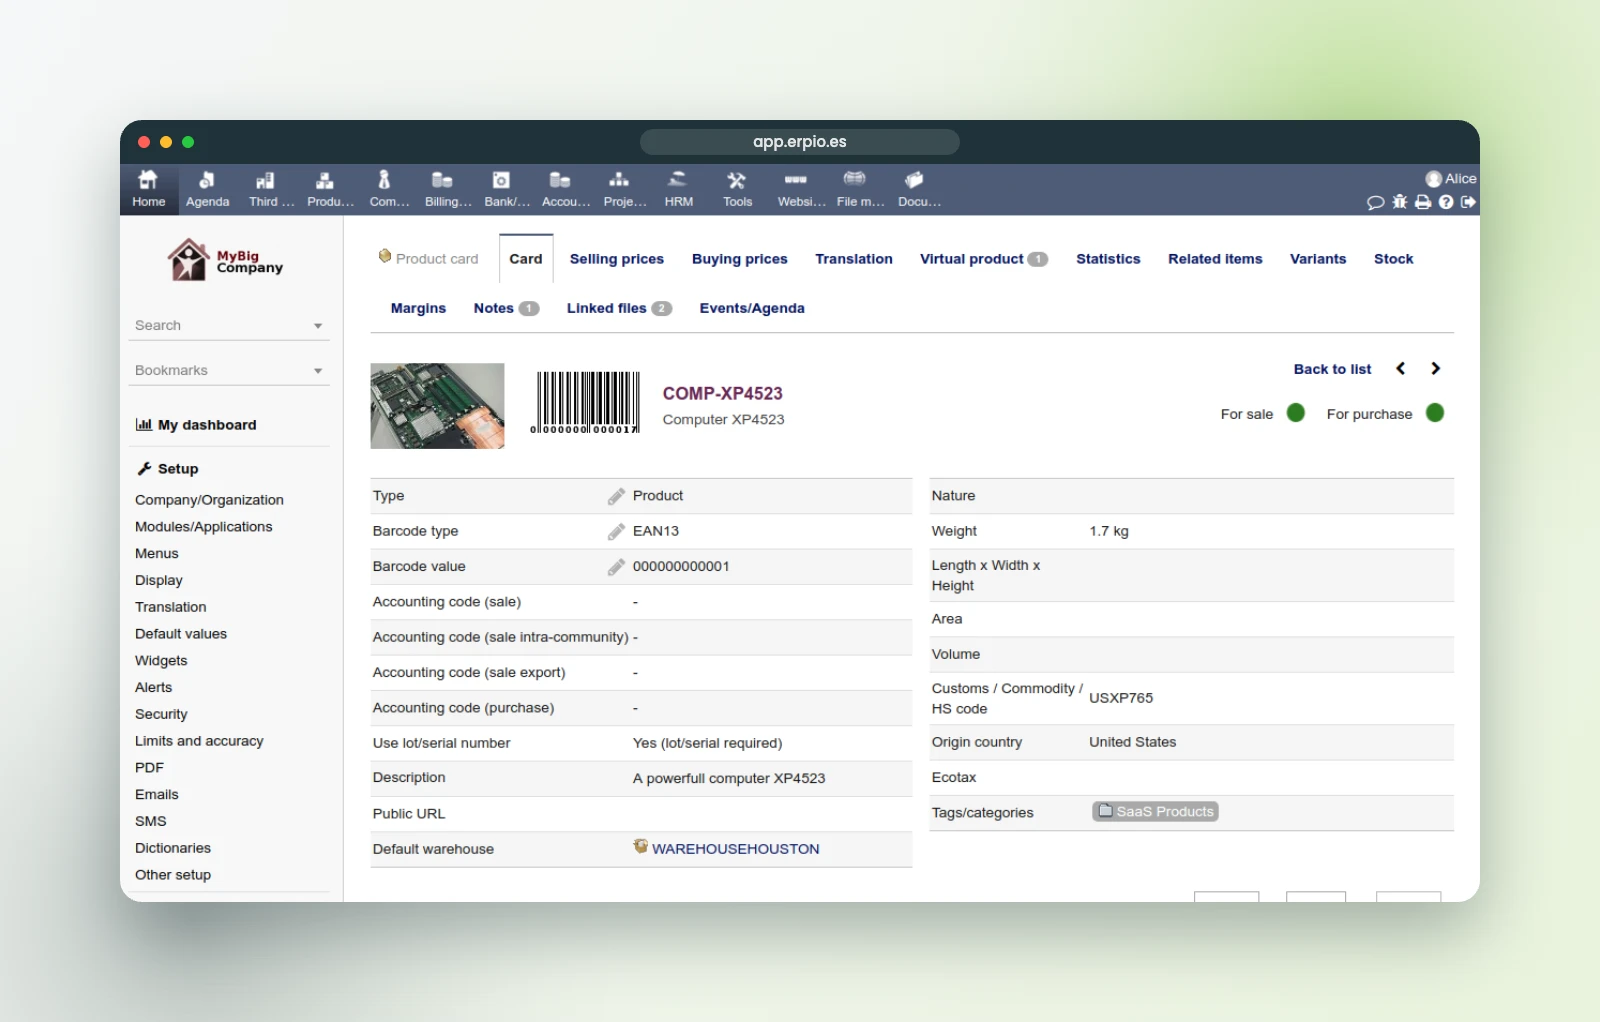Open the Agenda module icon

pos(207,189)
